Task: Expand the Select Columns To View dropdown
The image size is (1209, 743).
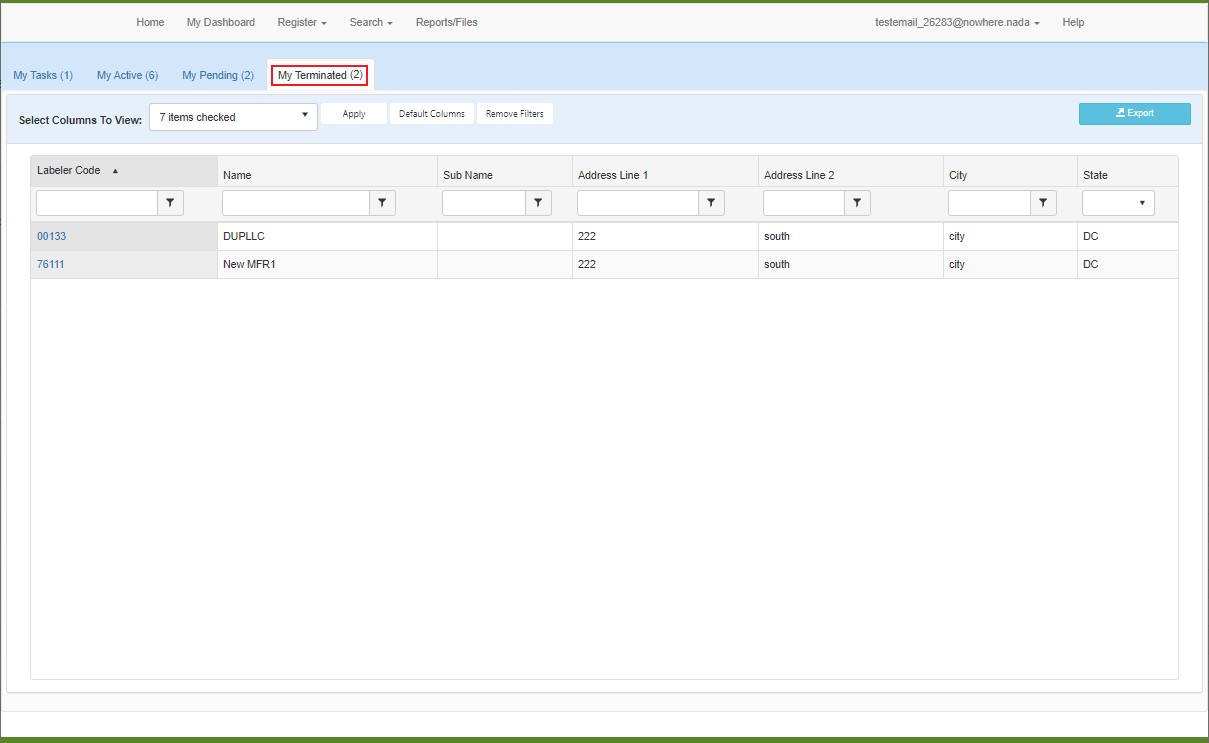Action: pyautogui.click(x=233, y=117)
